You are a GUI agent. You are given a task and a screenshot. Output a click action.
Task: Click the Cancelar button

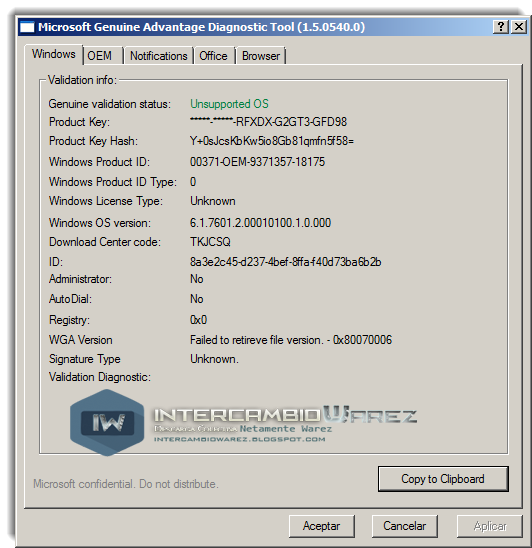(404, 526)
